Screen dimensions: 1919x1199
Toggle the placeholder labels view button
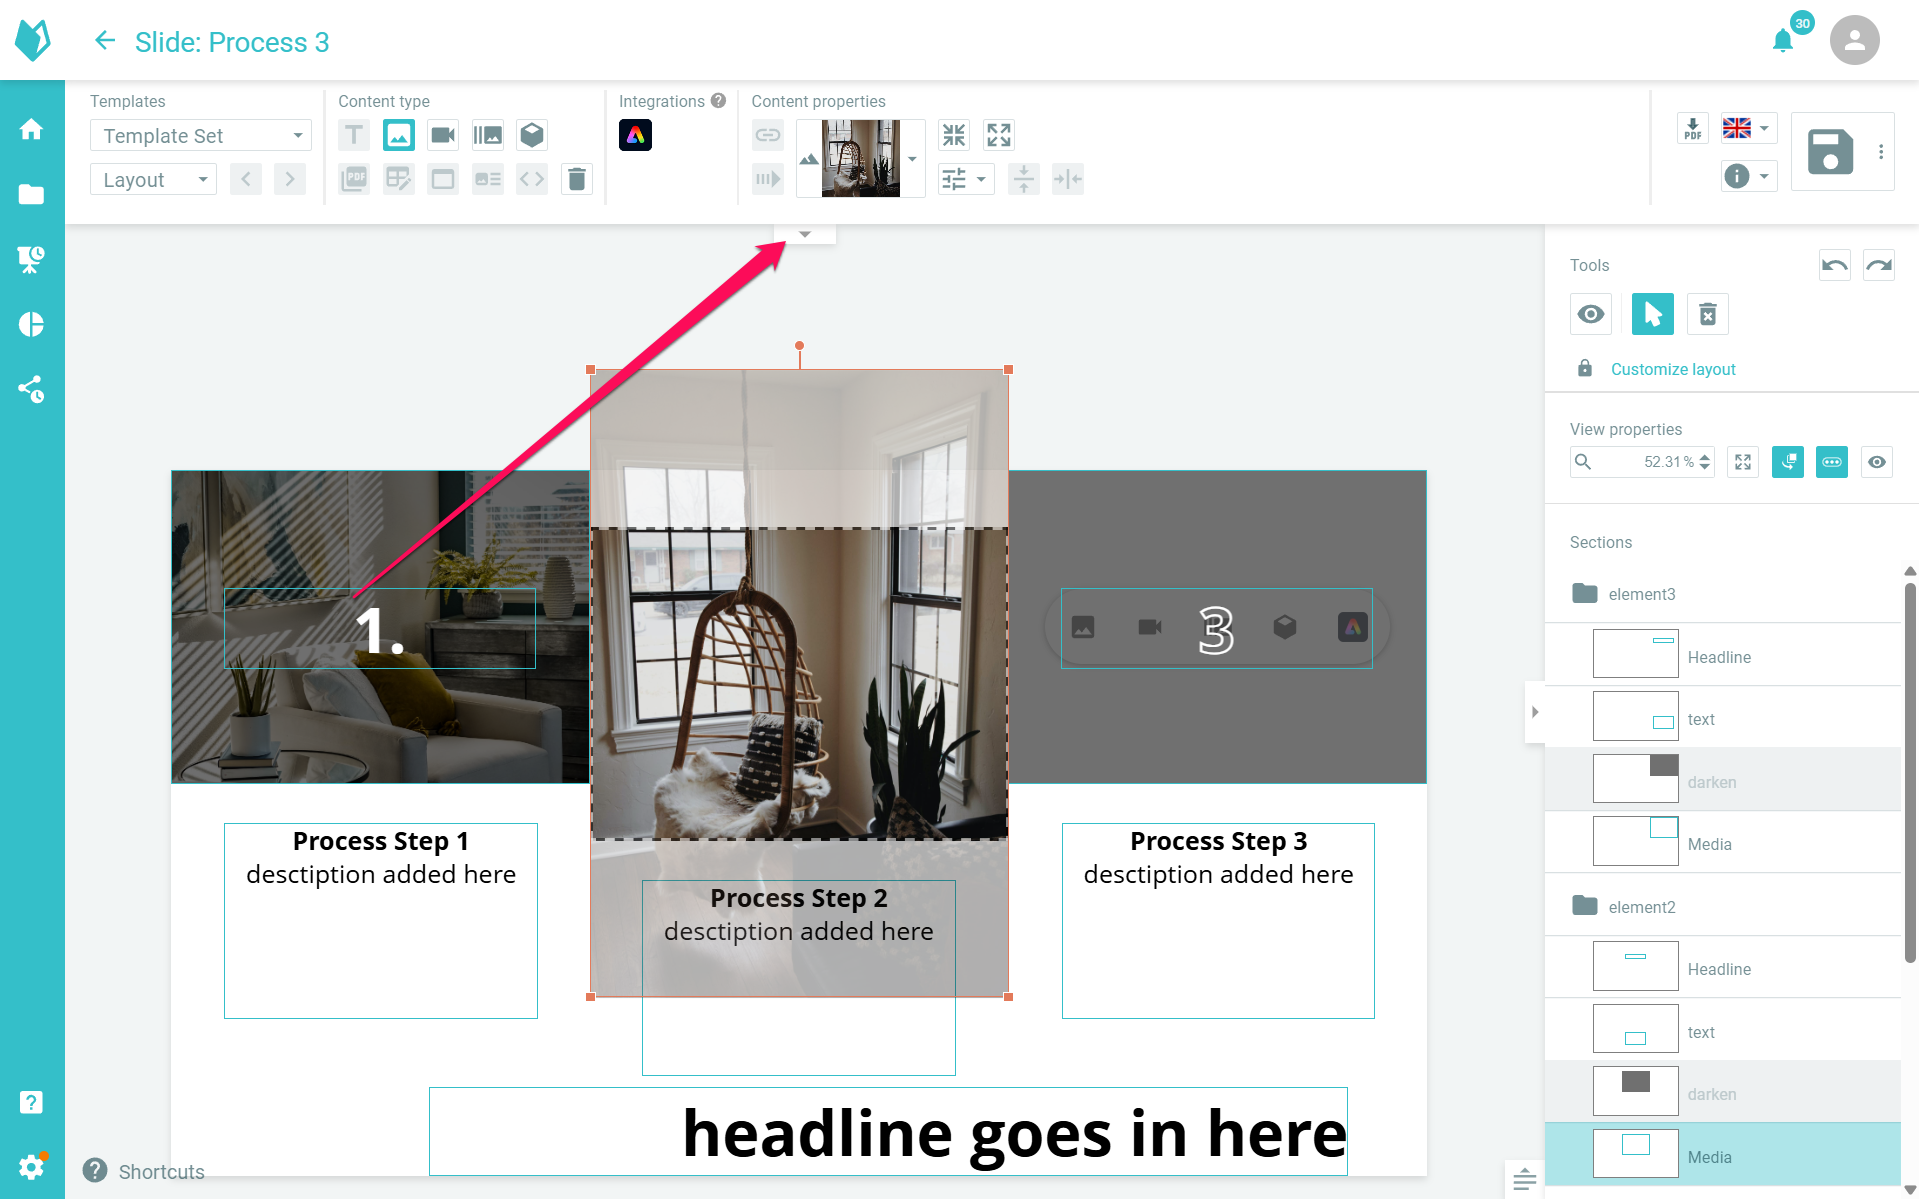tap(1832, 462)
